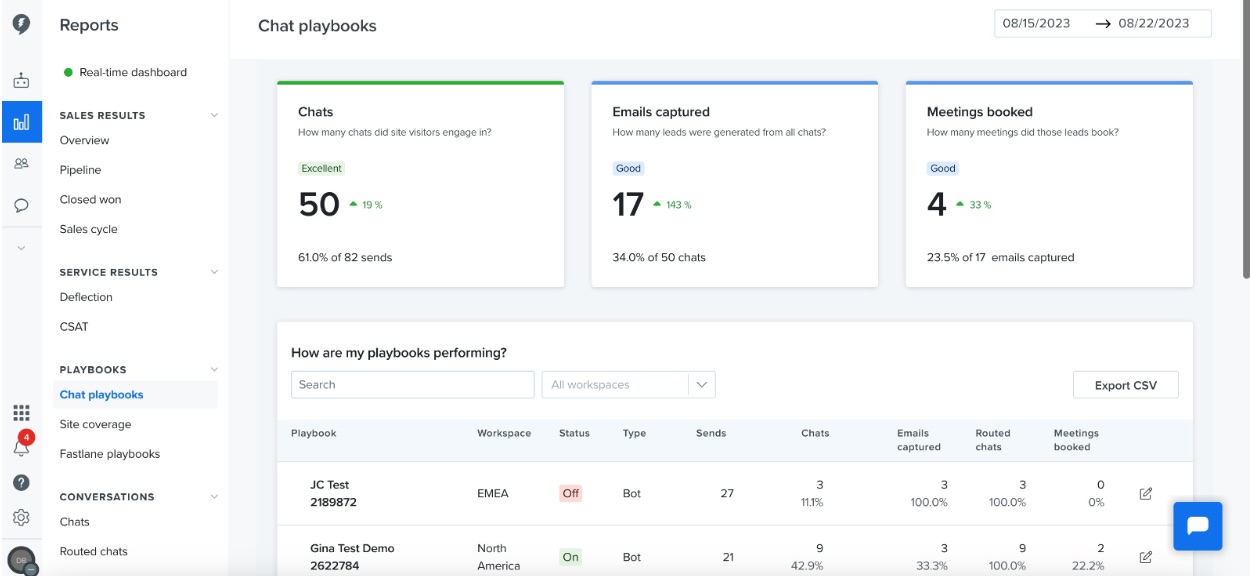Click the Emails captured card title

pos(661,112)
